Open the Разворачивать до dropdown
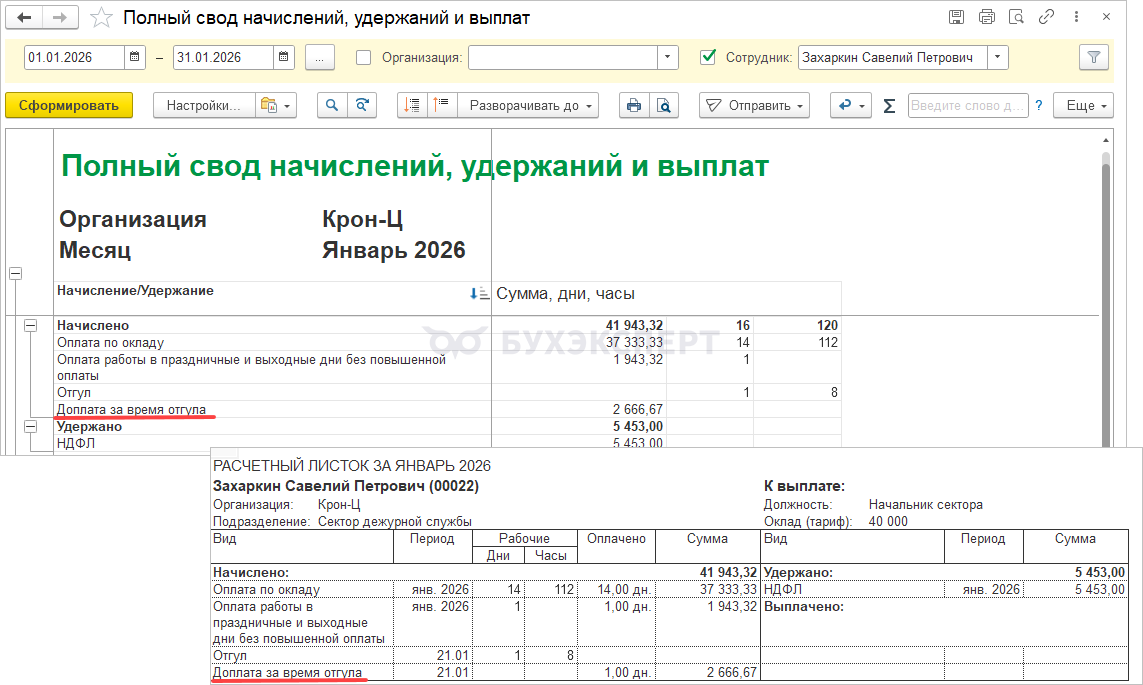Image resolution: width=1143 pixels, height=685 pixels. [528, 105]
